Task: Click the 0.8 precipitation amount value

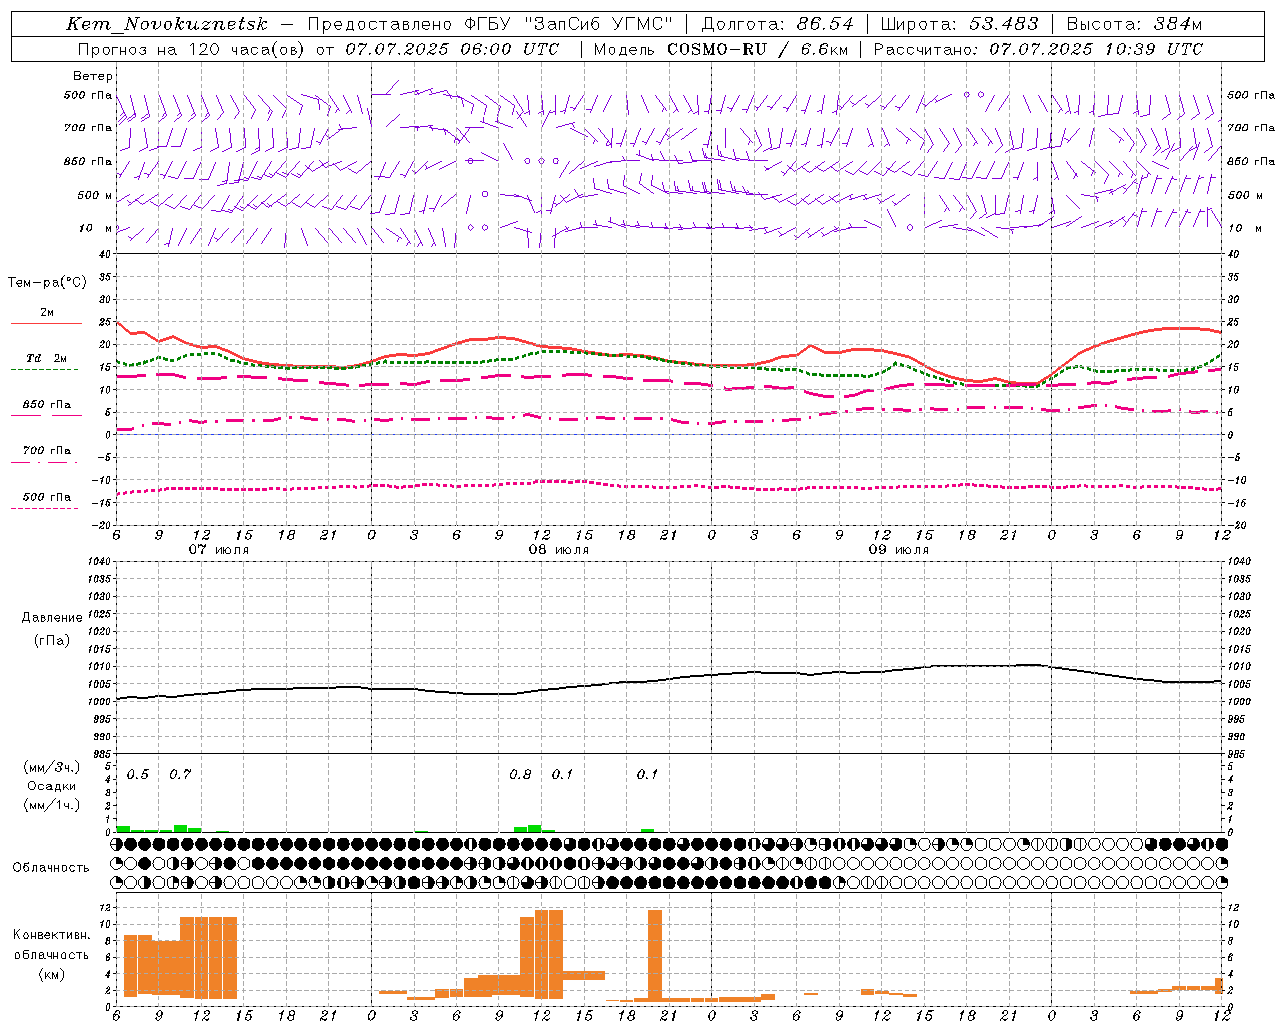Action: [x=520, y=775]
